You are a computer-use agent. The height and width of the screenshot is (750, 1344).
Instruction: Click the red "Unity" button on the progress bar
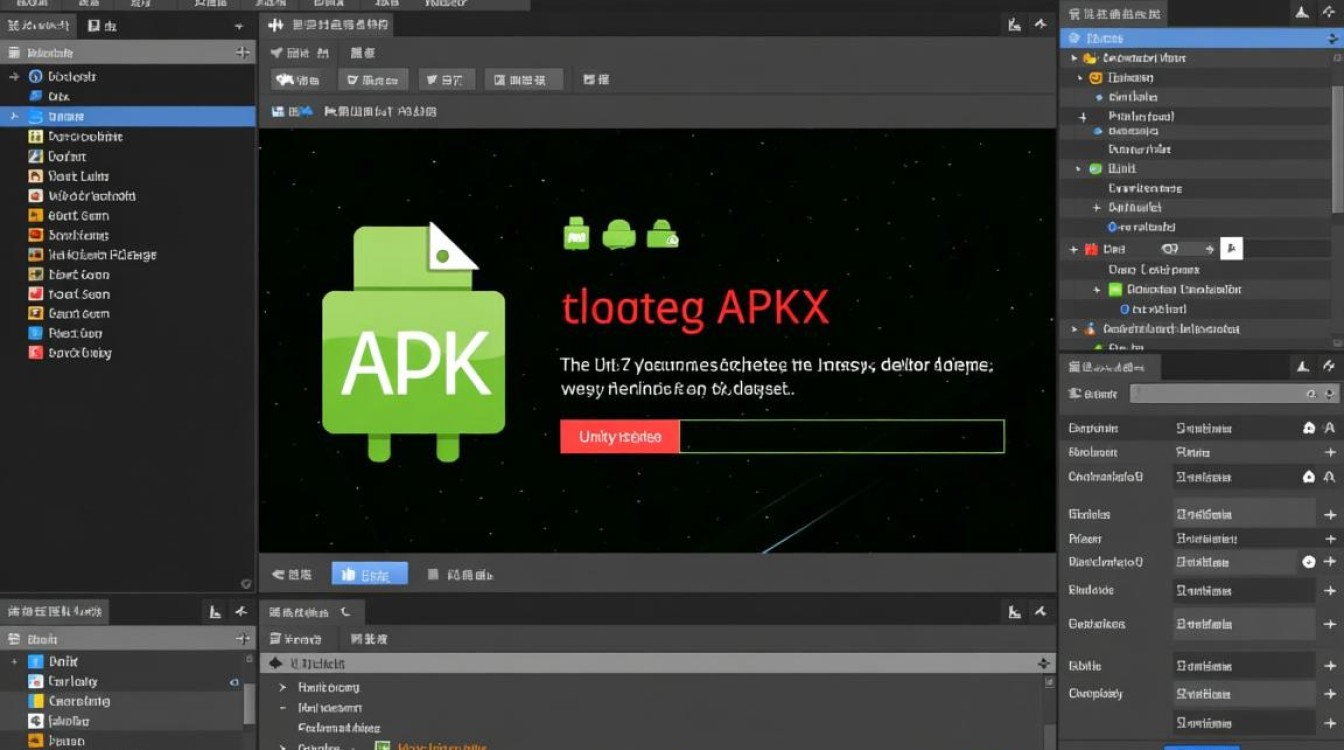pos(620,437)
